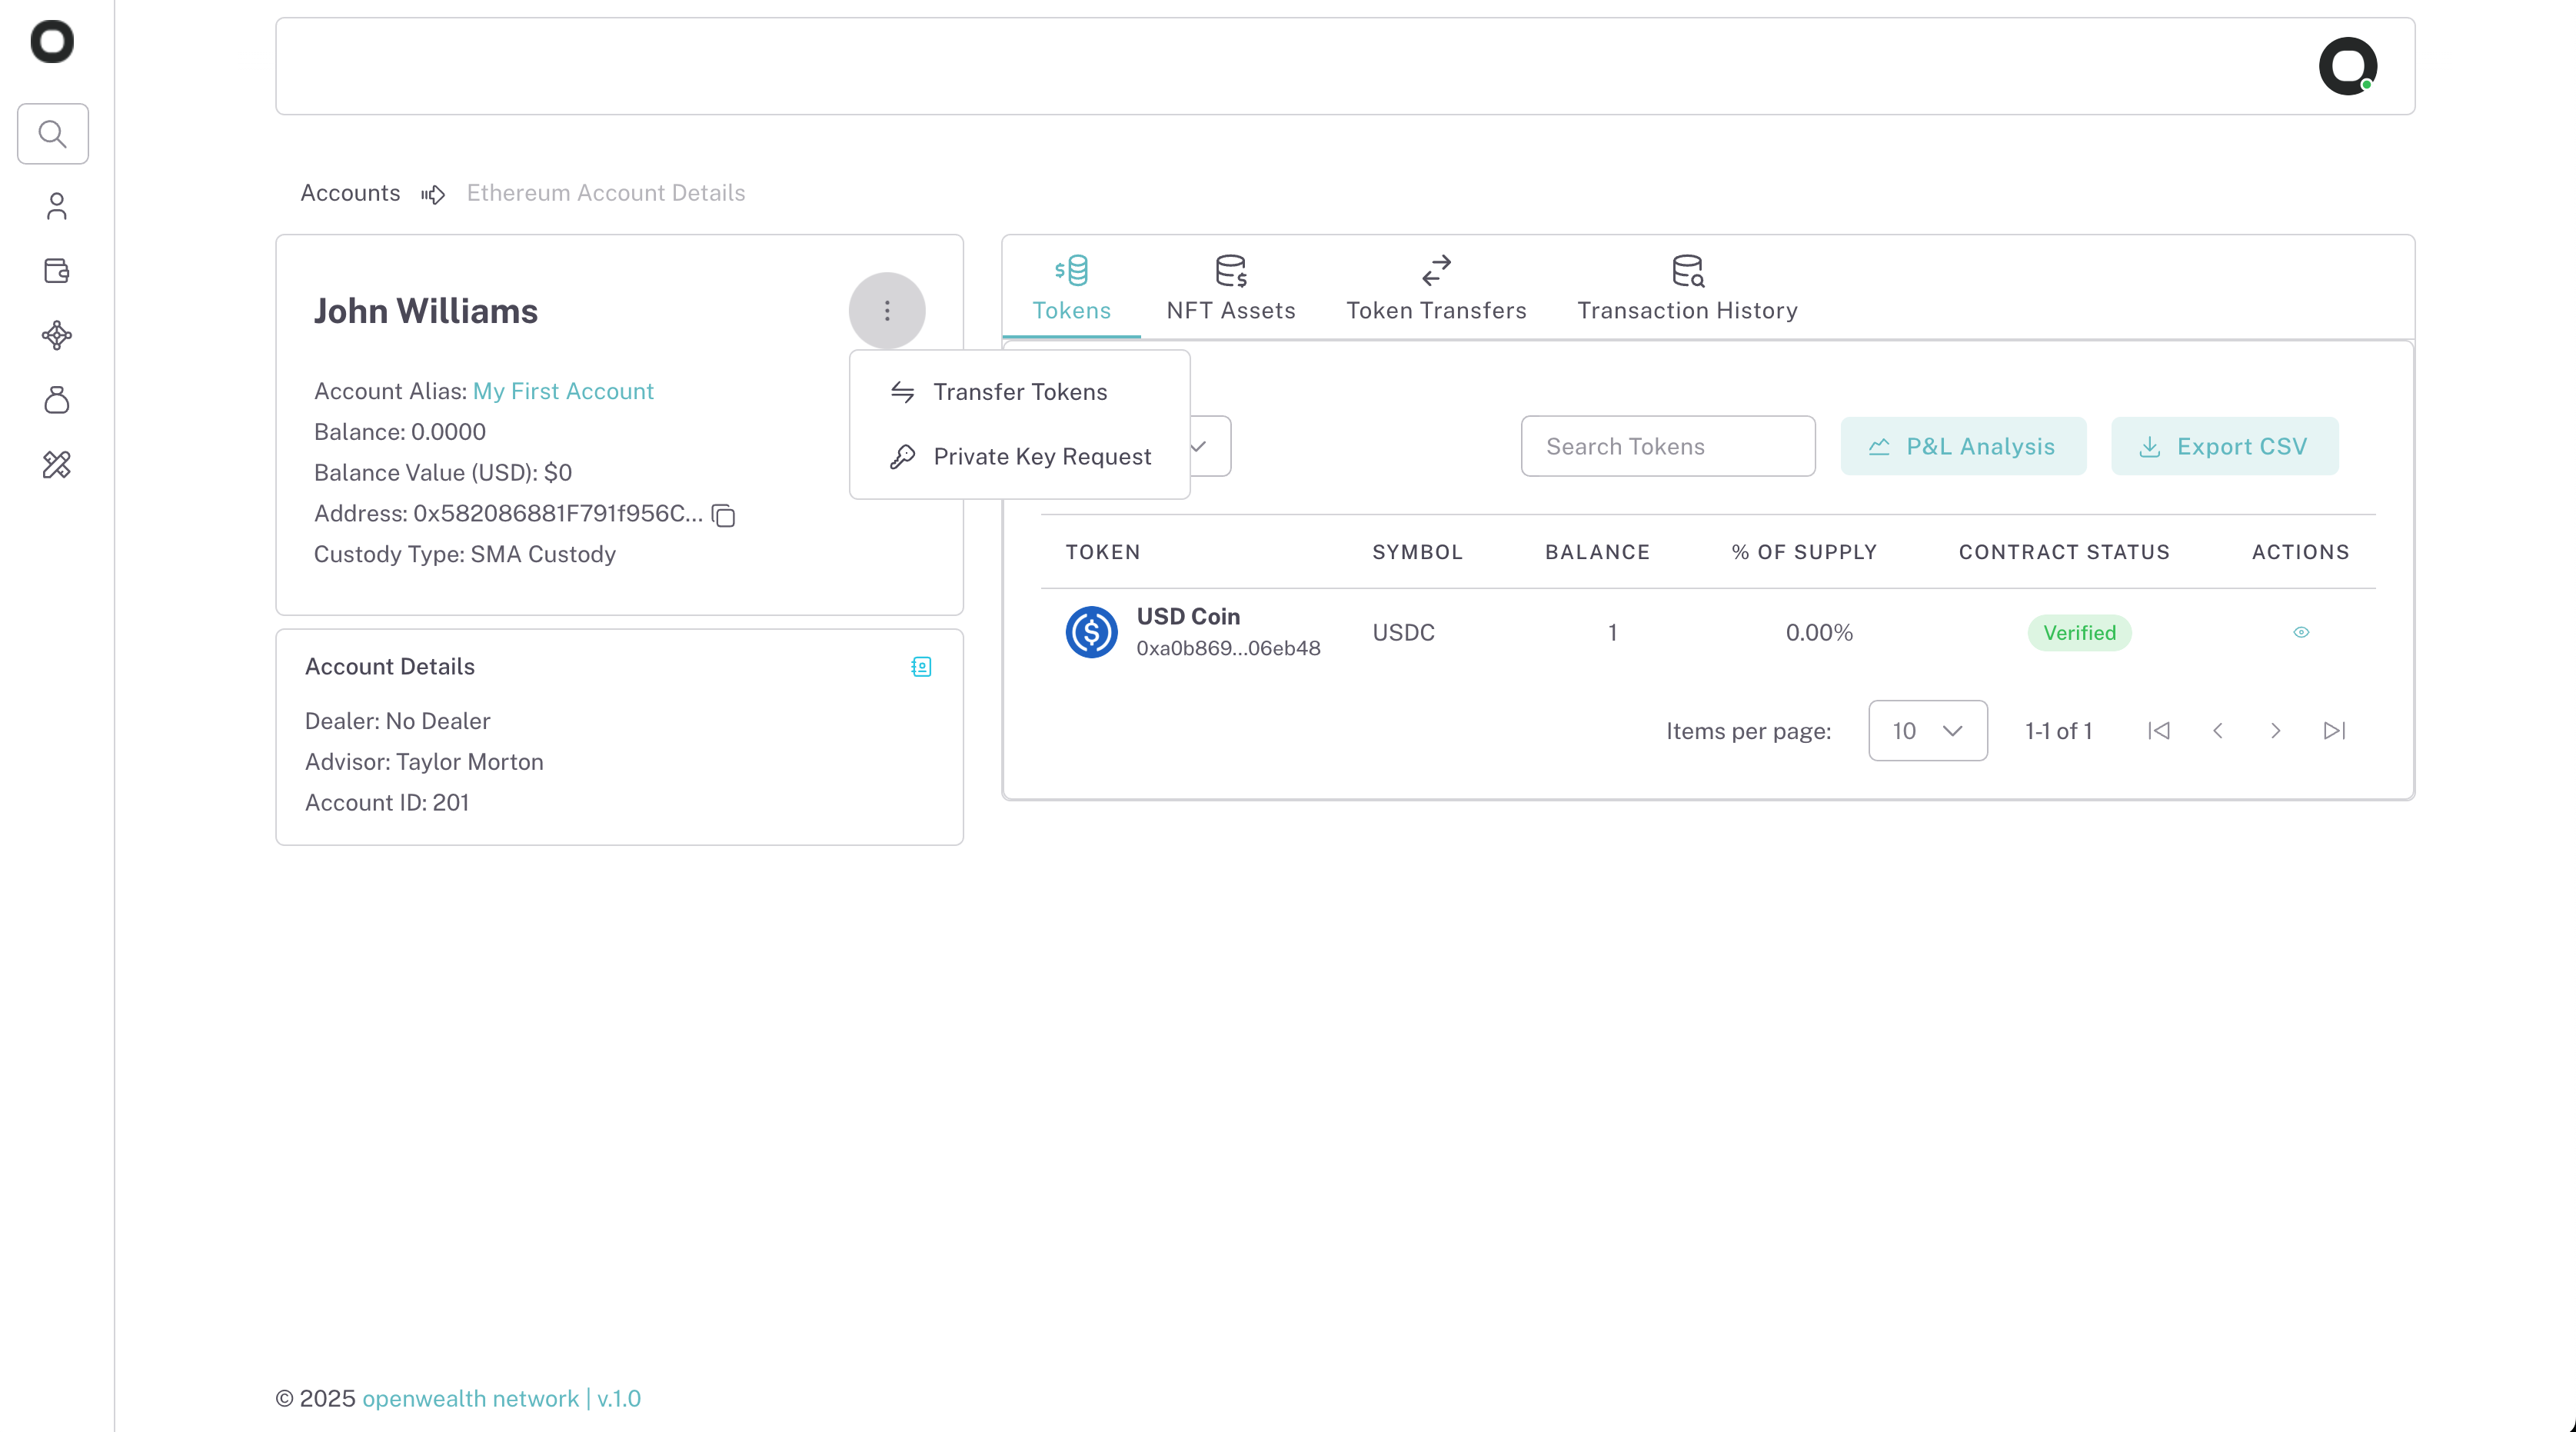Open the money bag icon in sidebar
2576x1432 pixels.
(x=57, y=400)
